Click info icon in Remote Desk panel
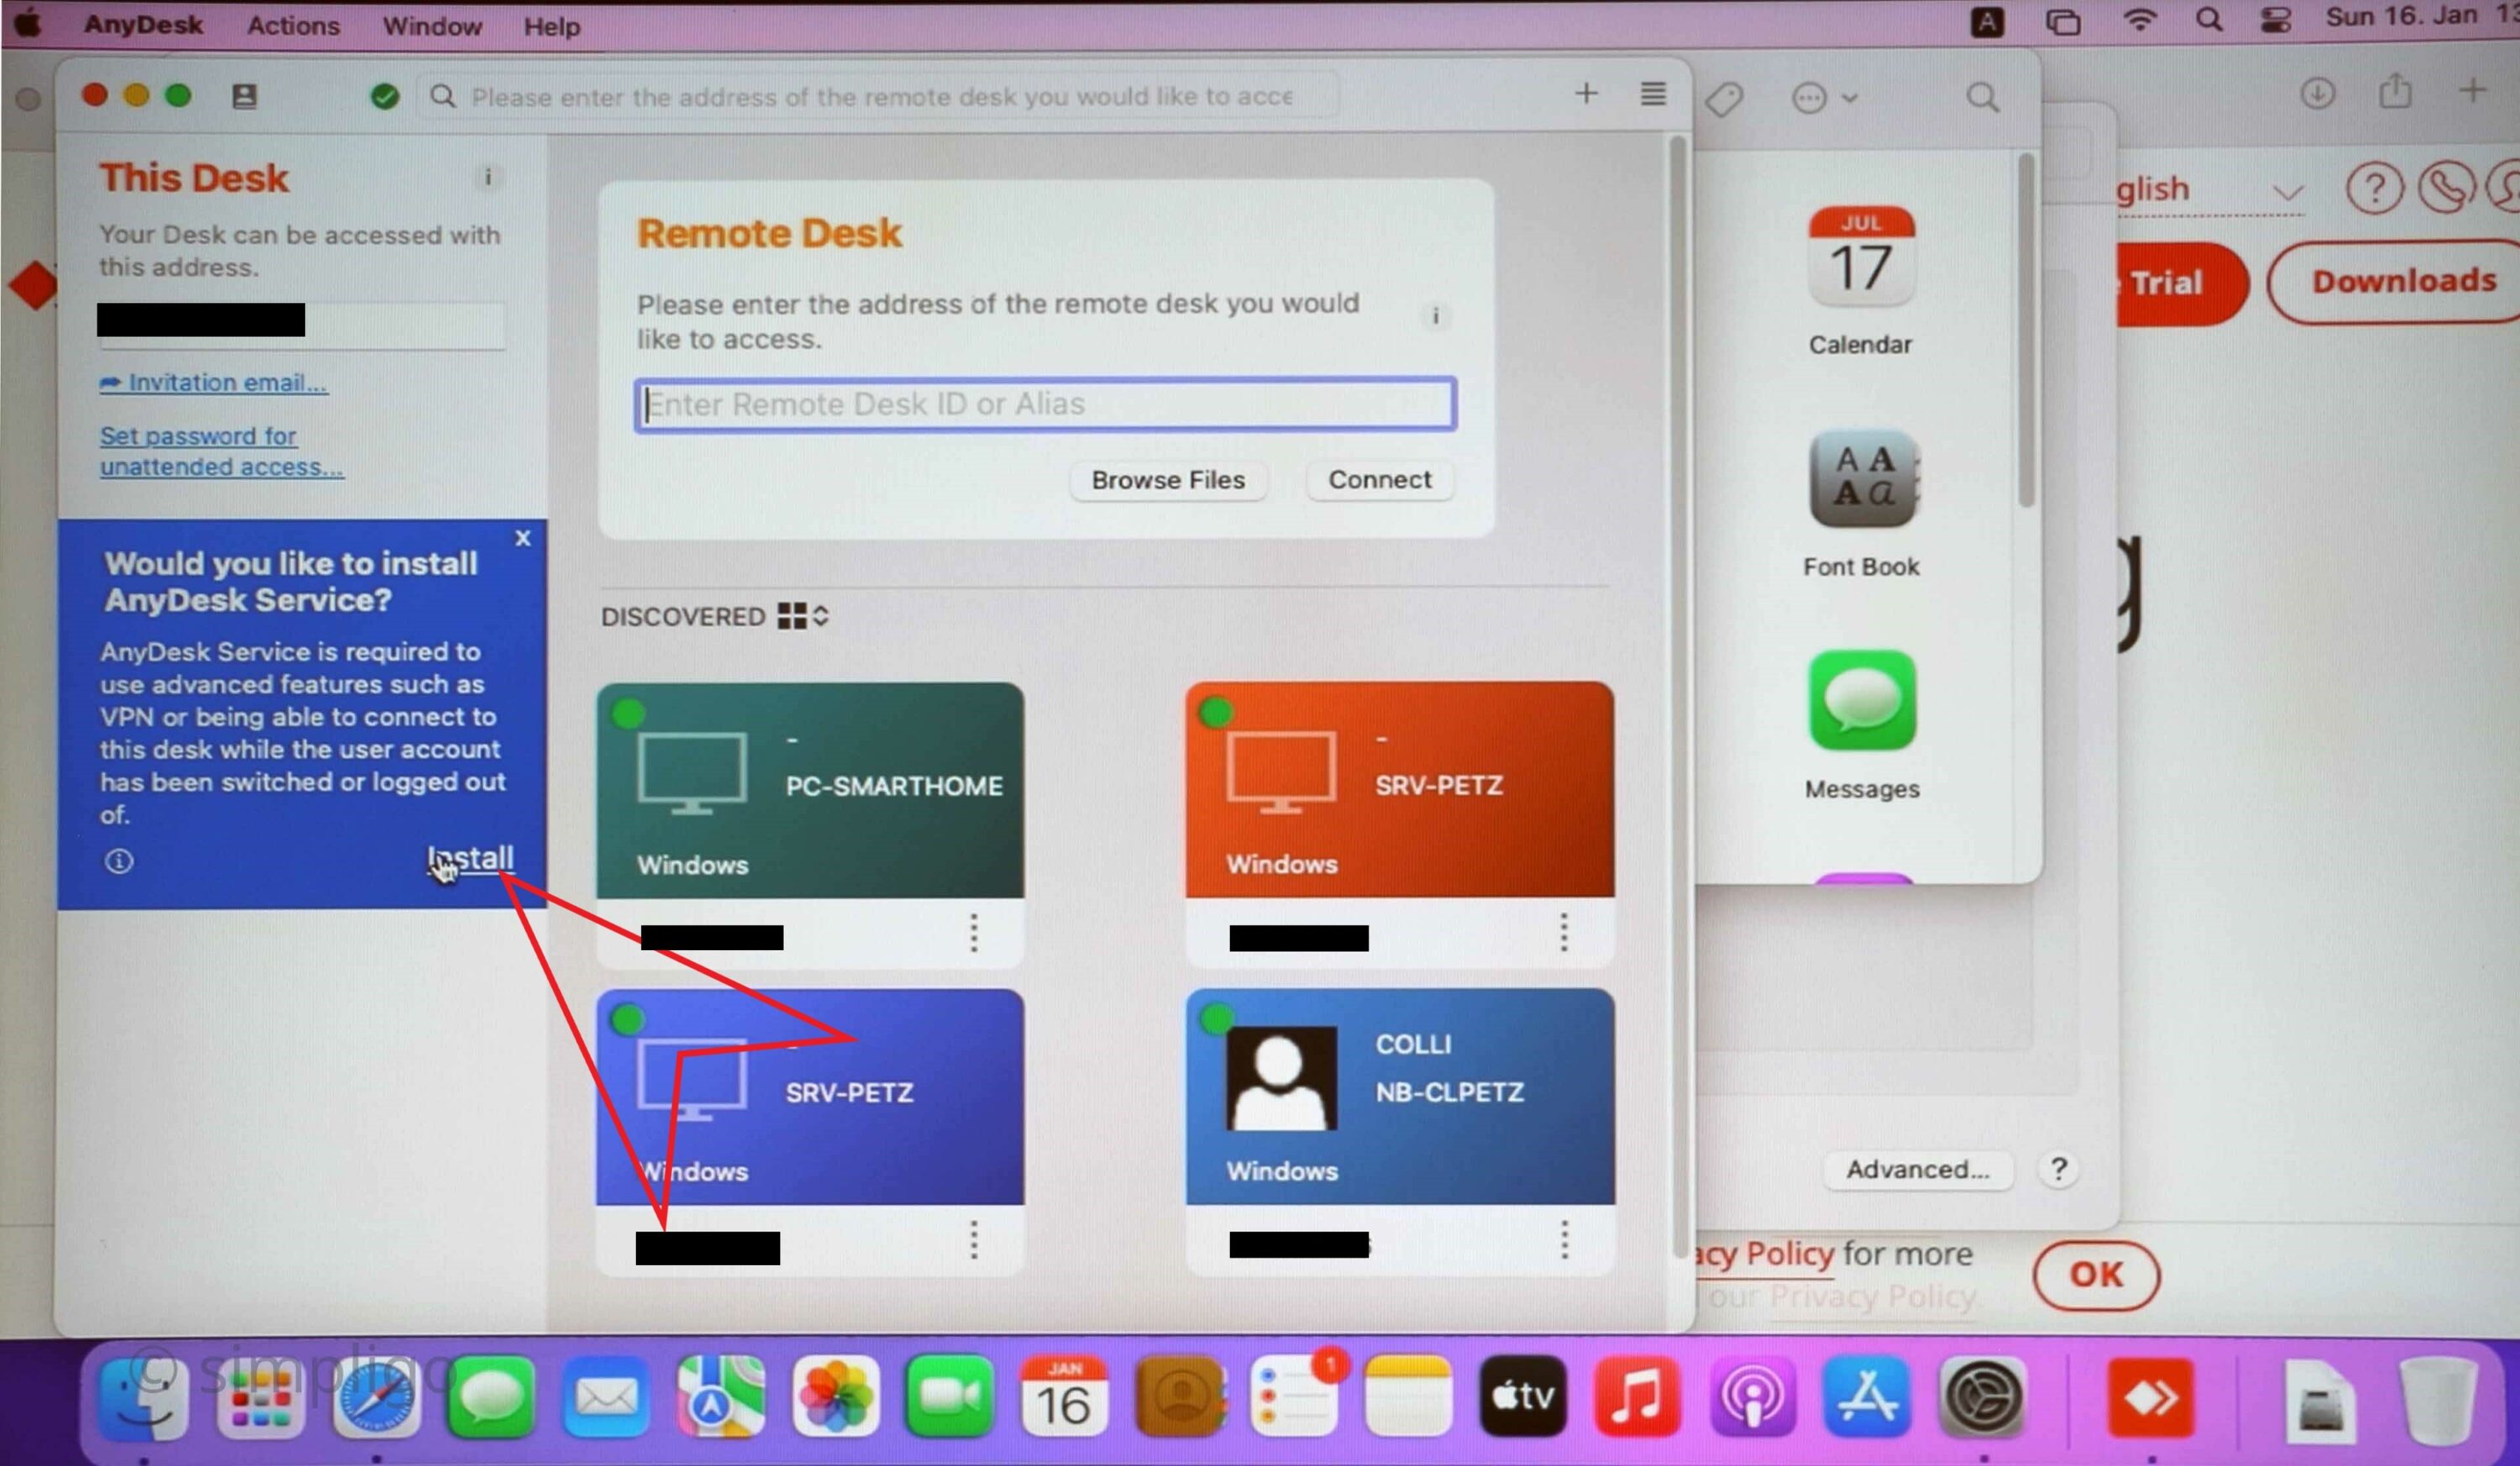Image resolution: width=2520 pixels, height=1466 pixels. [1435, 316]
